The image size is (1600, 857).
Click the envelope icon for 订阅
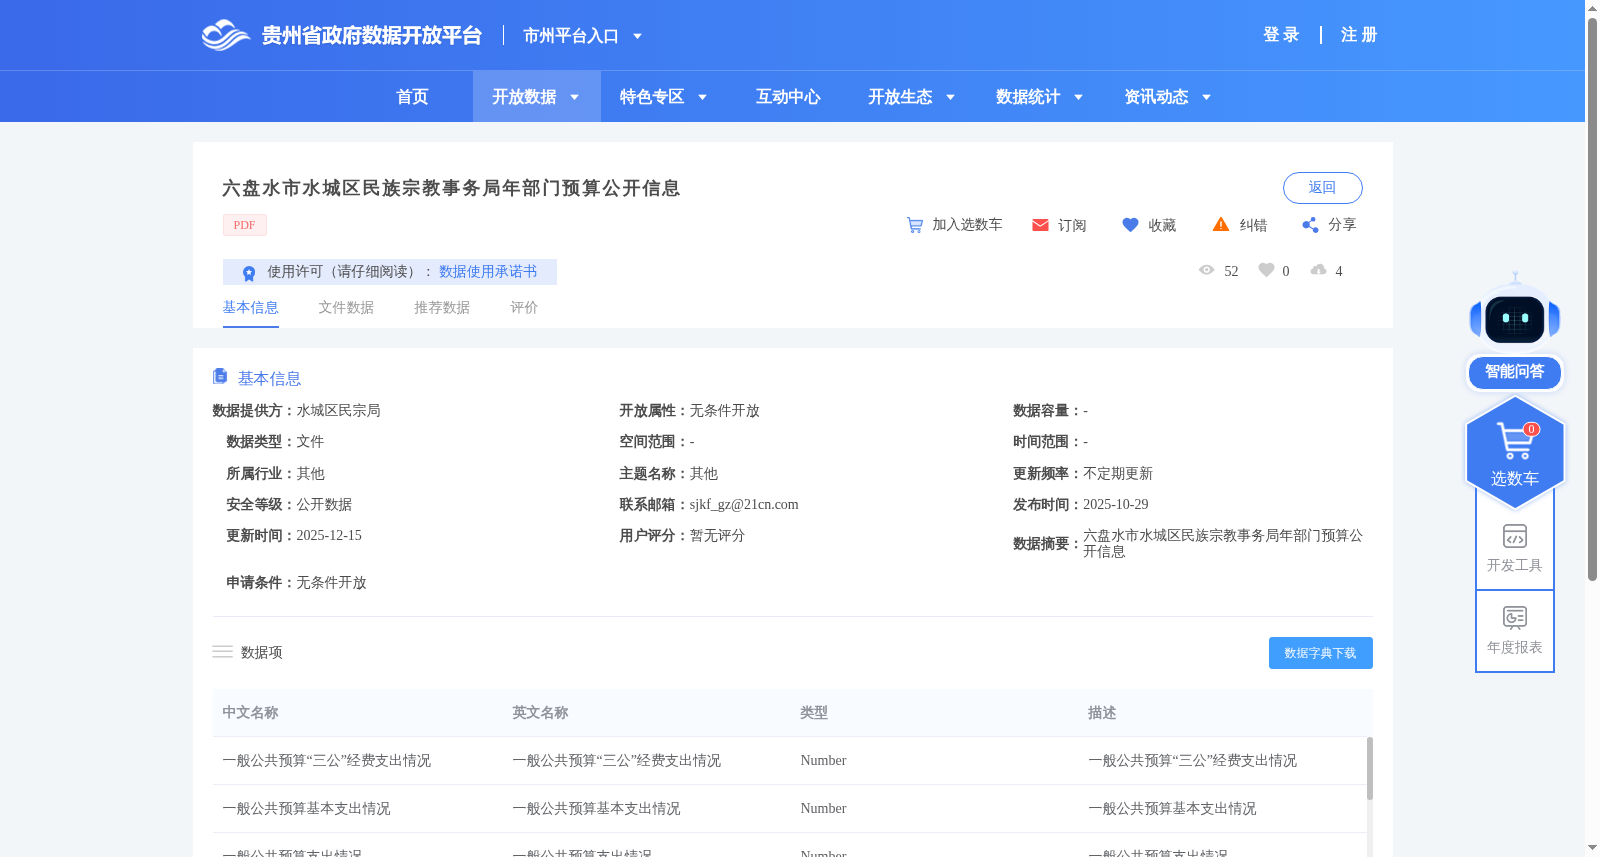pyautogui.click(x=1040, y=225)
